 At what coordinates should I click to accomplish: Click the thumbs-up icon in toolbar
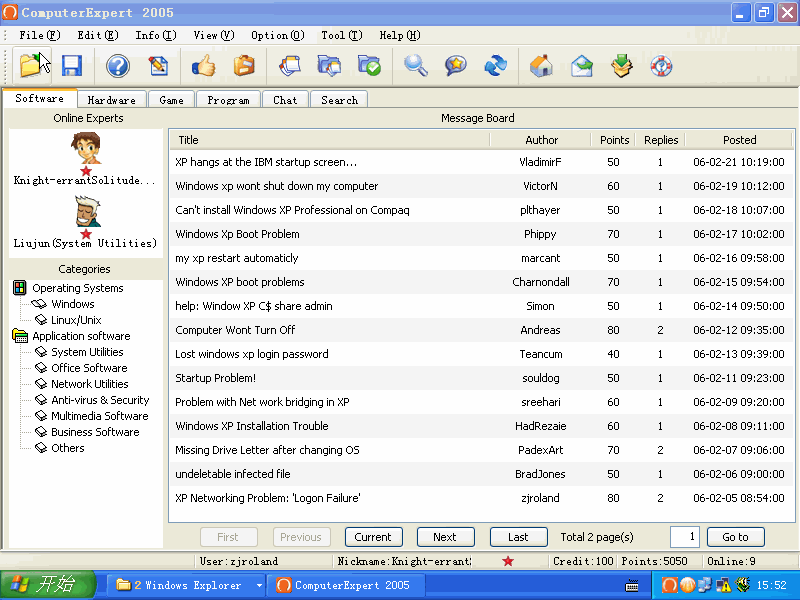204,66
